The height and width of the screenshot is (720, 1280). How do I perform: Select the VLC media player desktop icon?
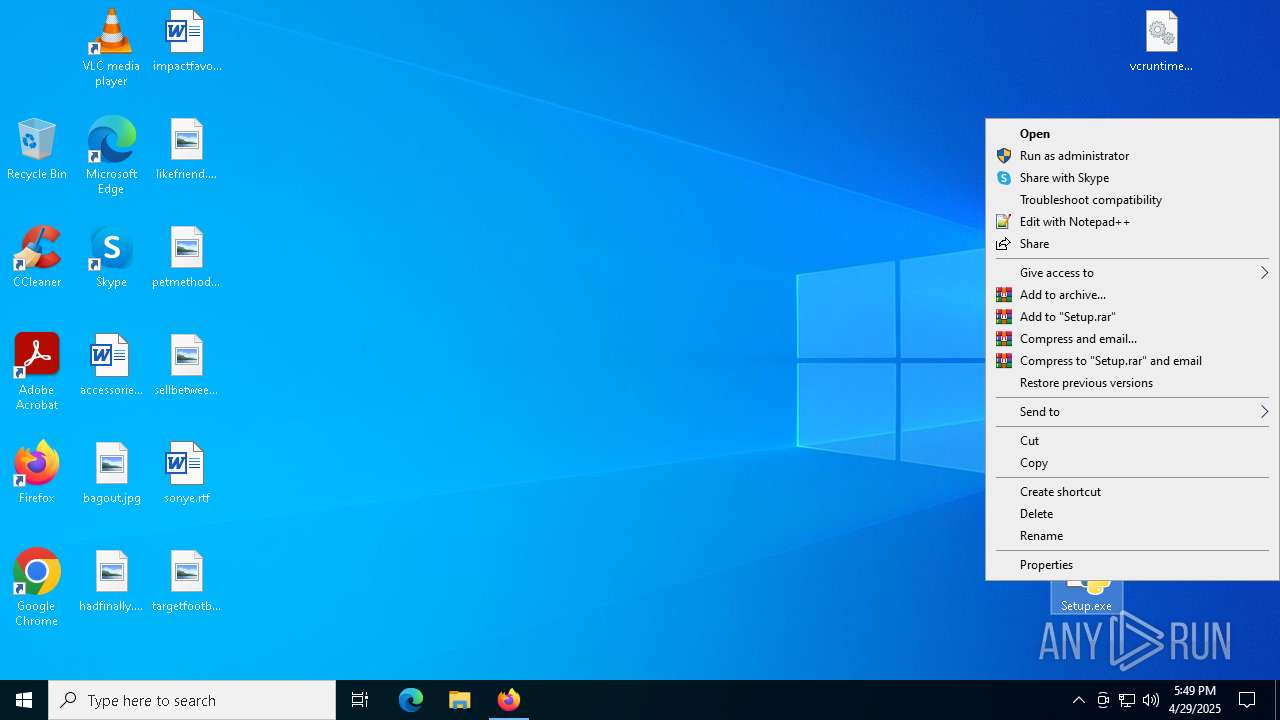click(111, 47)
